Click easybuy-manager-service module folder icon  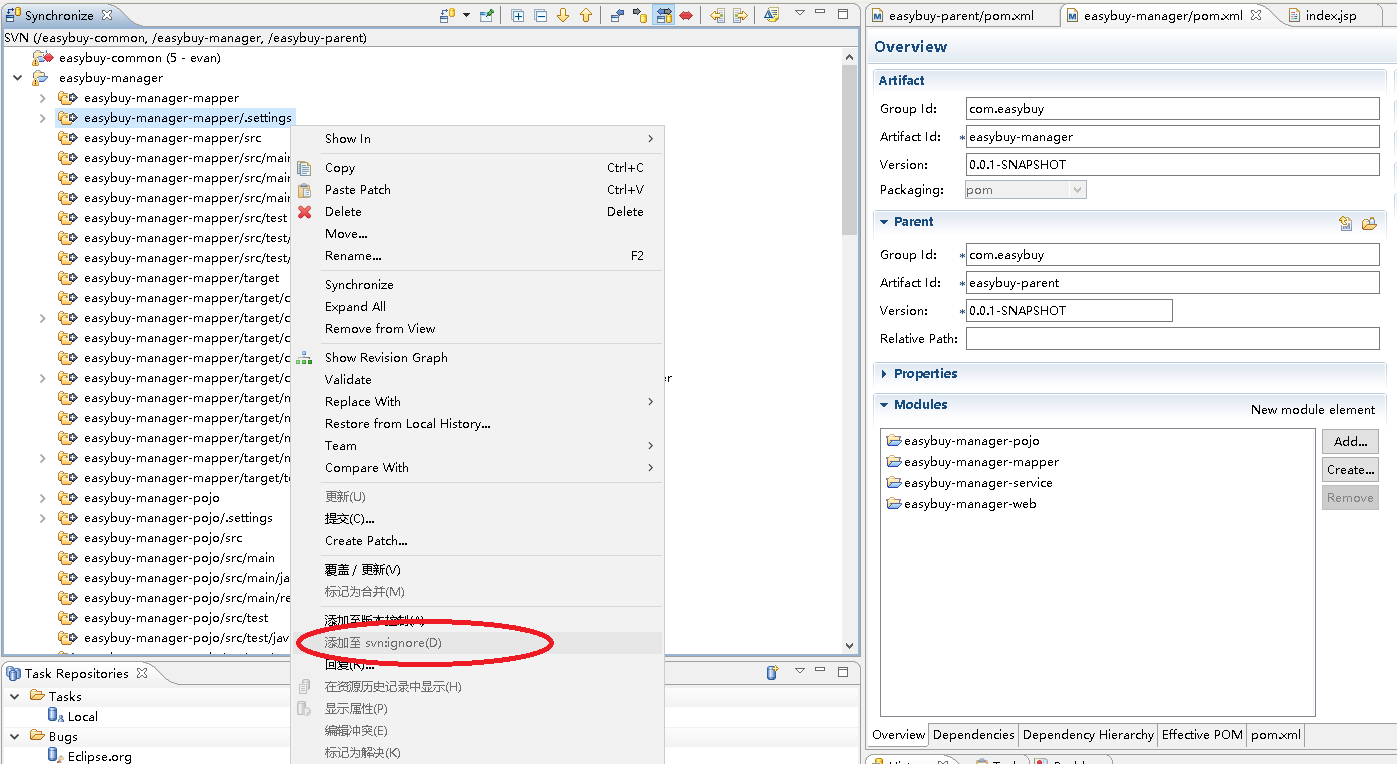[894, 483]
